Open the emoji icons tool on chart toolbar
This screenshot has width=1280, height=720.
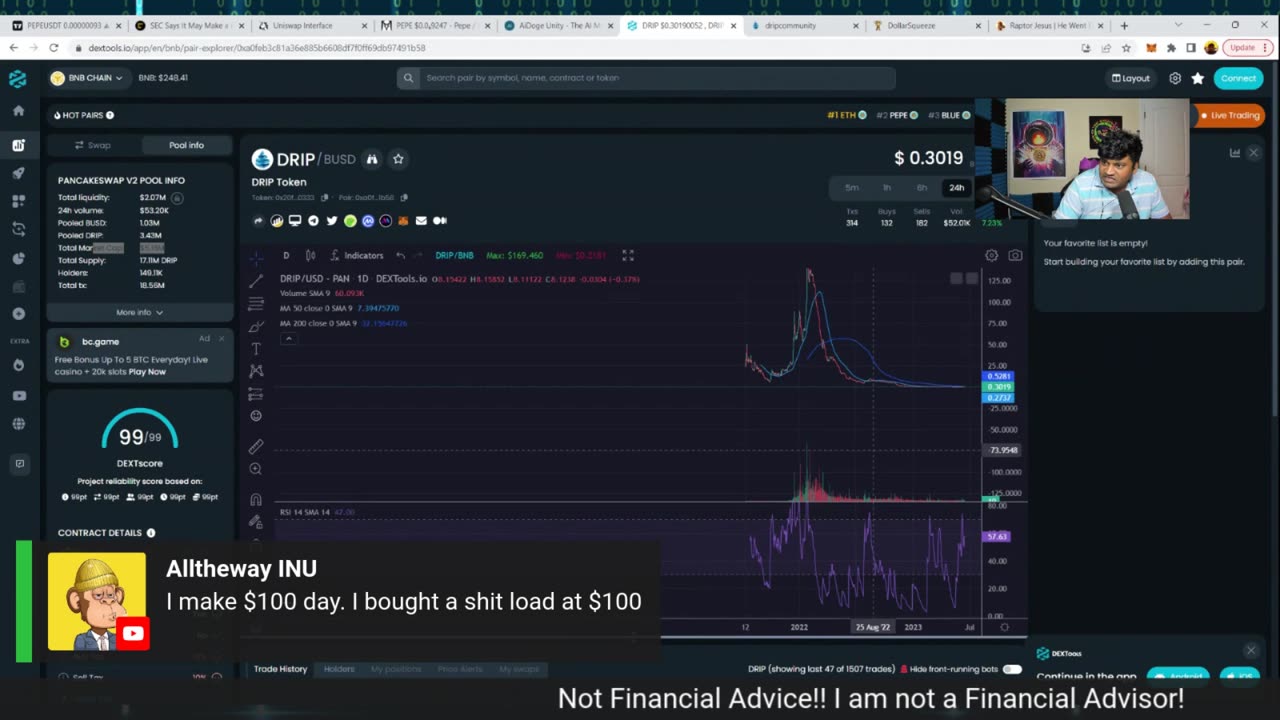pos(256,416)
